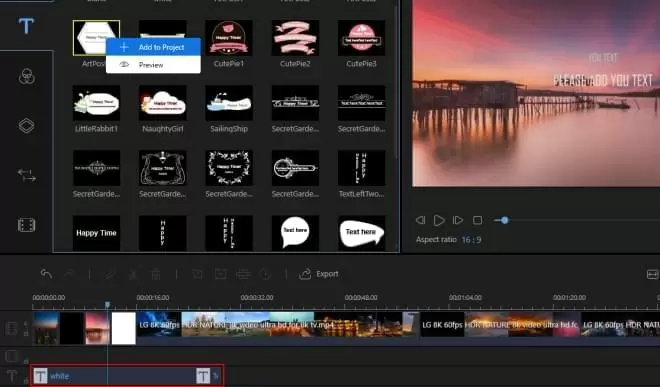Choose Preview from the context menu
The height and width of the screenshot is (387, 660).
point(153,64)
